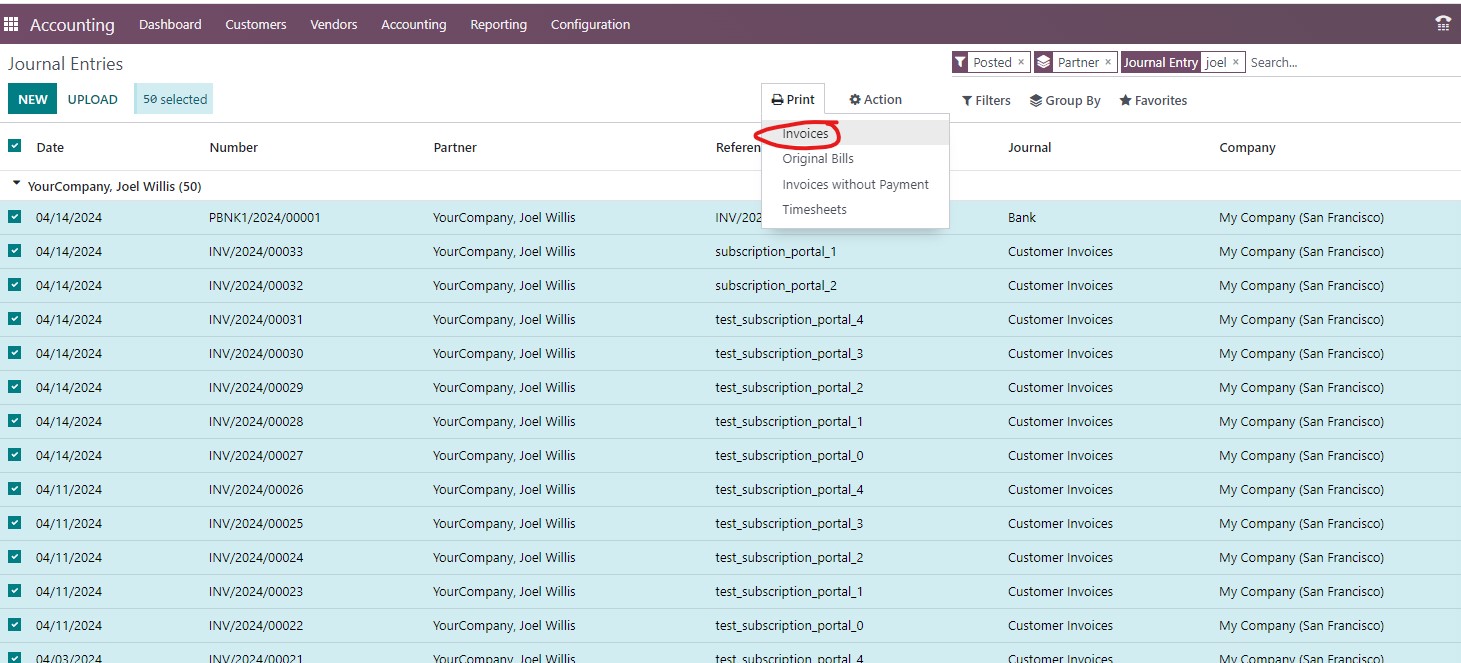
Task: Open the apps grid menu icon
Action: [x=11, y=24]
